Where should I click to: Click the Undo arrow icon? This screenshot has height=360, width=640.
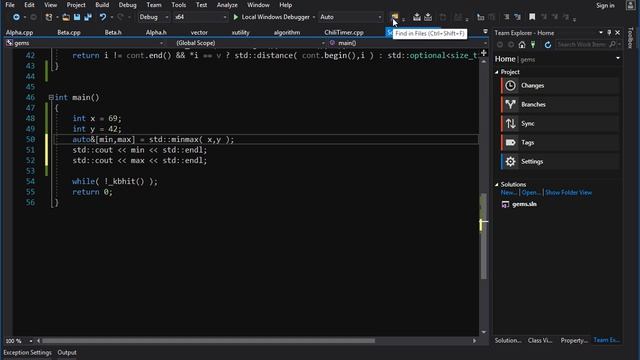[102, 17]
